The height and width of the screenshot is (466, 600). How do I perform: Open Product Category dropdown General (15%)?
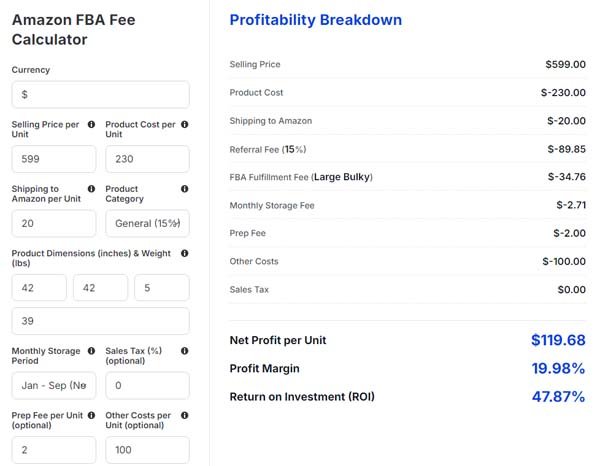click(x=147, y=223)
